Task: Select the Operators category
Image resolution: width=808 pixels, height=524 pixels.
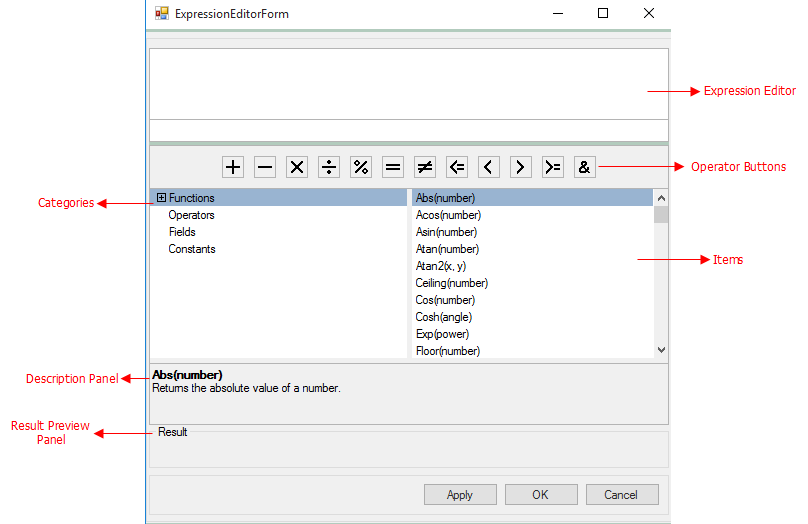Action: (x=191, y=215)
